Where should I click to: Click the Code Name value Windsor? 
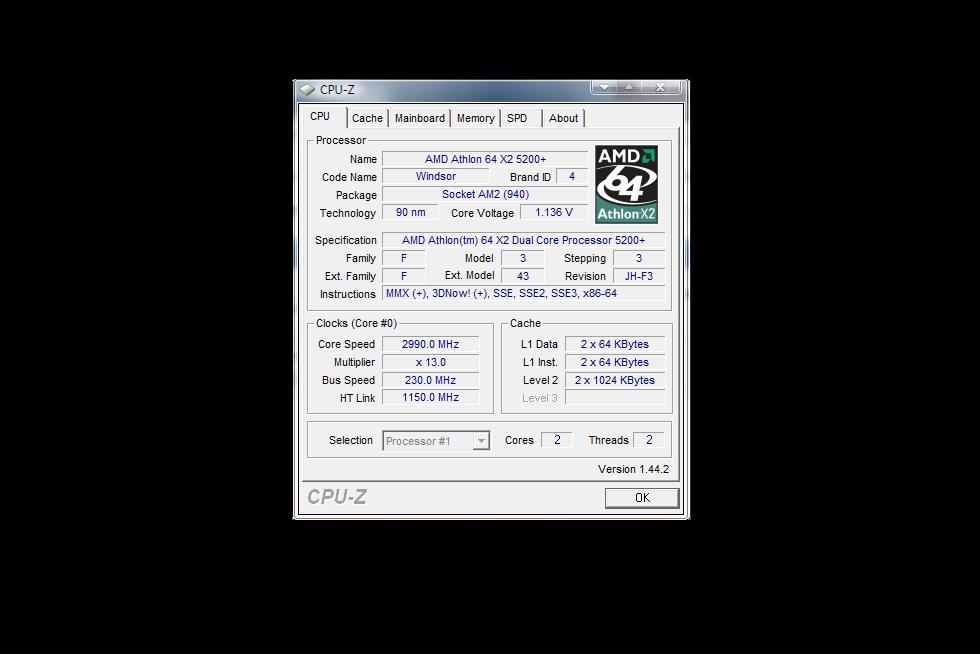tap(436, 177)
